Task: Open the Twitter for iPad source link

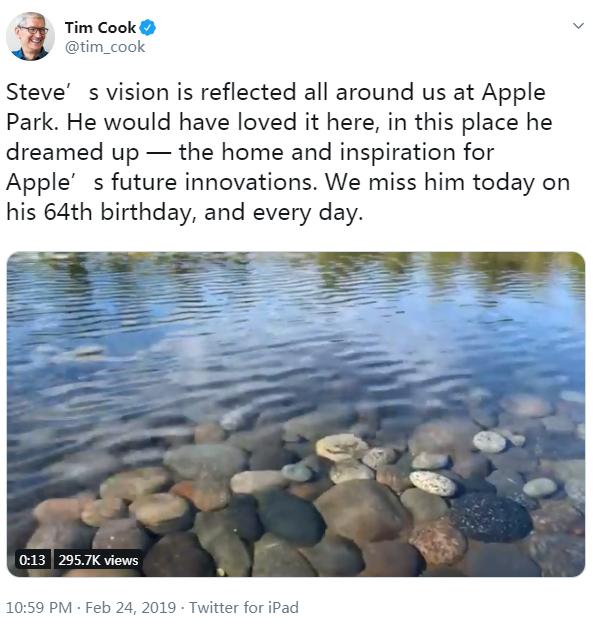Action: click(243, 607)
